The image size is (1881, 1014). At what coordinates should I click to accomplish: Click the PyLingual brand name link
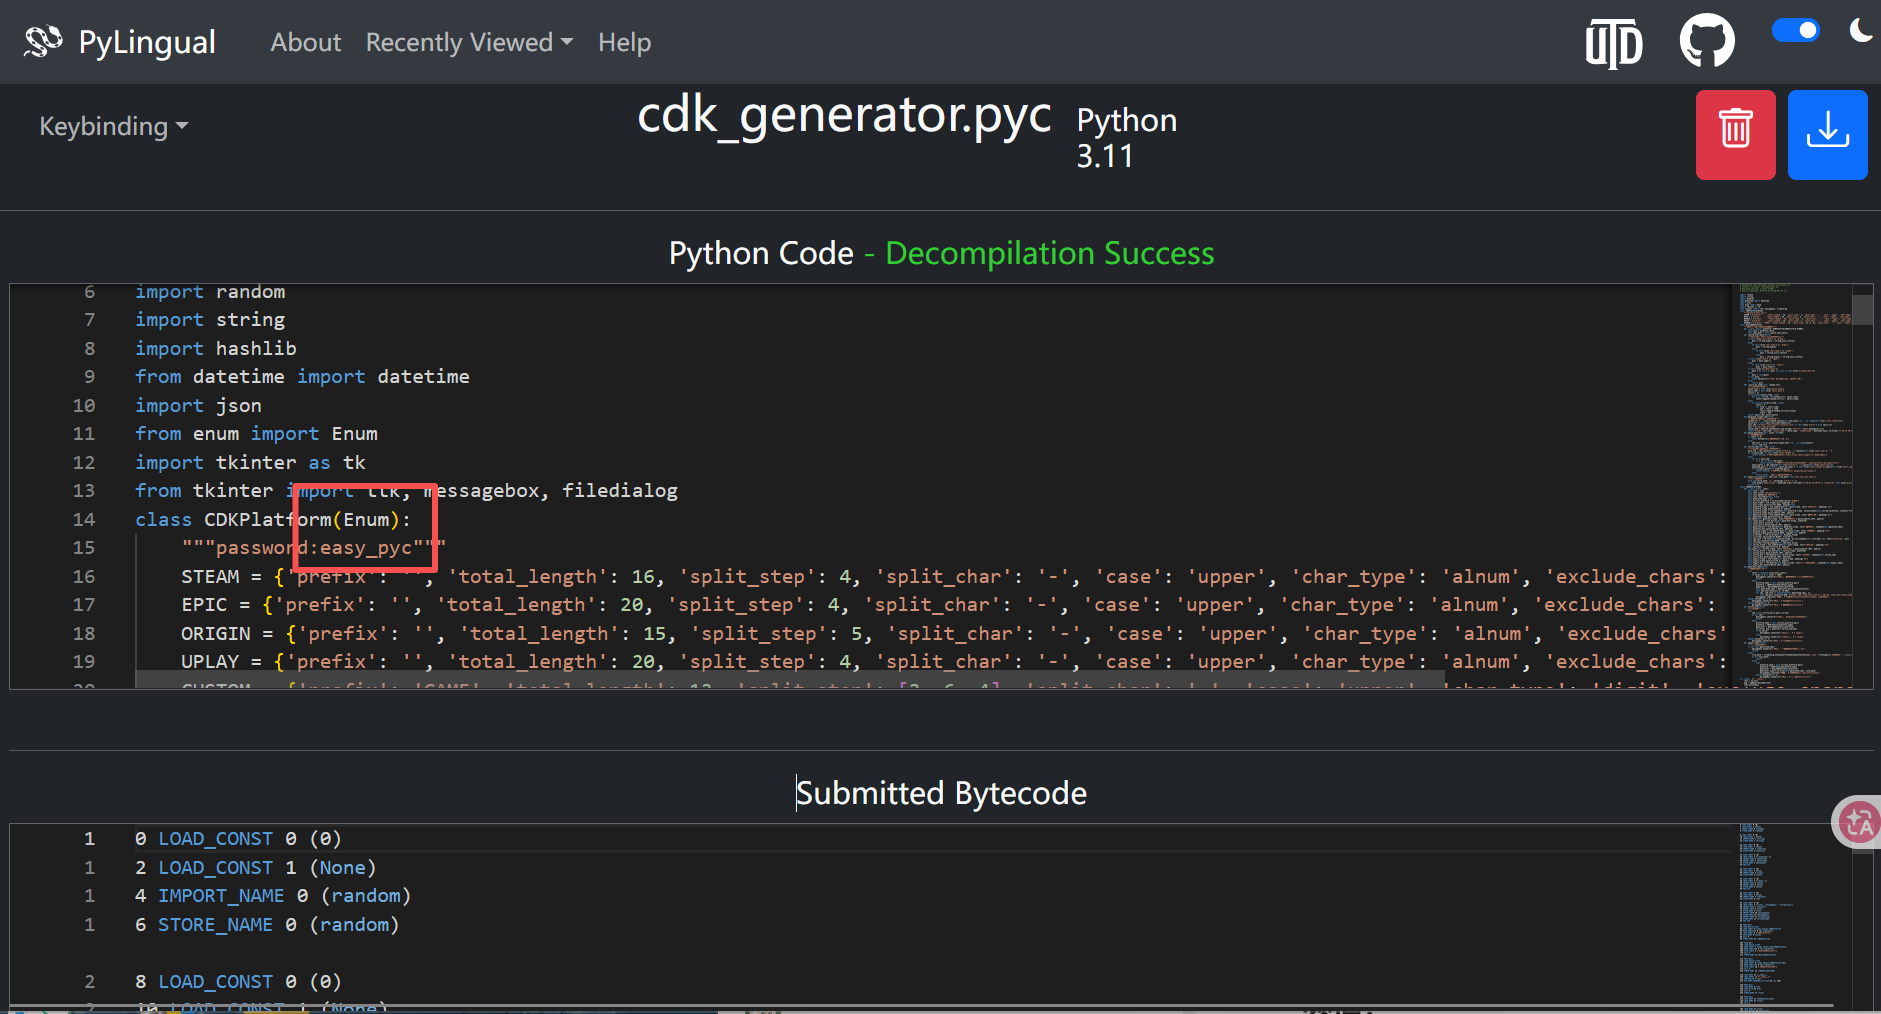click(x=147, y=42)
